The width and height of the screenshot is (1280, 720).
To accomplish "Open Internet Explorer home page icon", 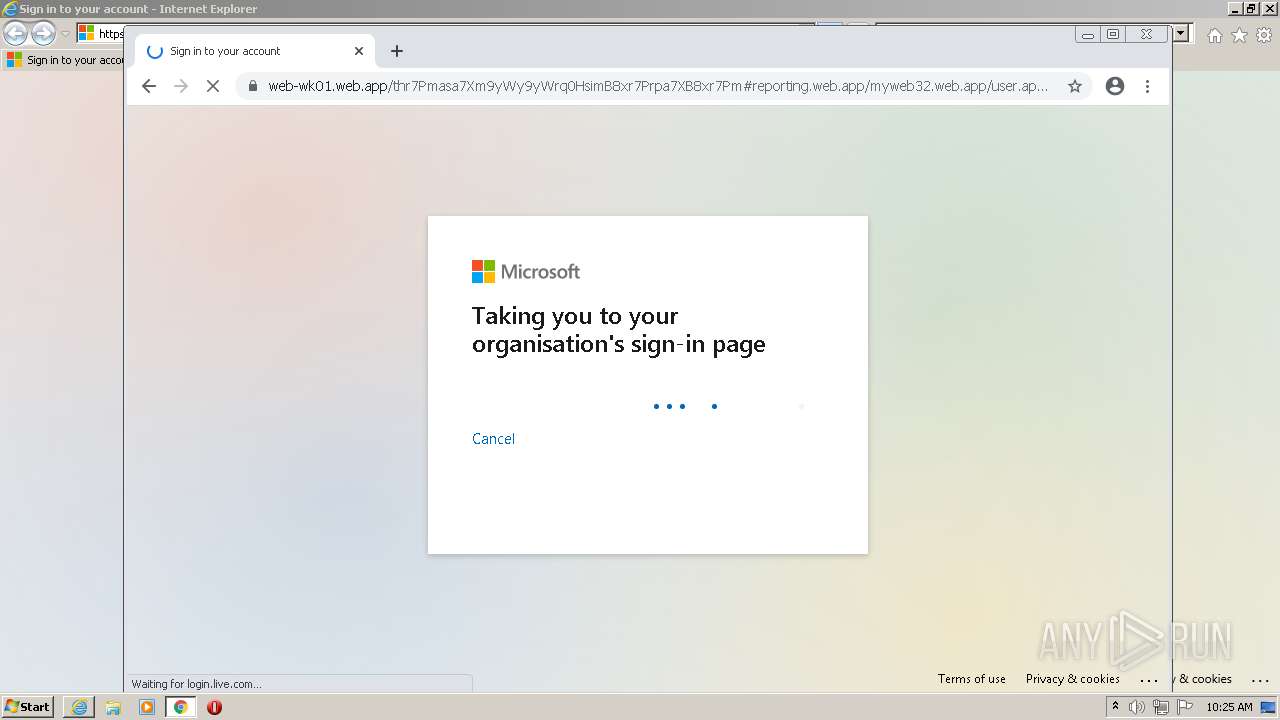I will [x=1215, y=35].
